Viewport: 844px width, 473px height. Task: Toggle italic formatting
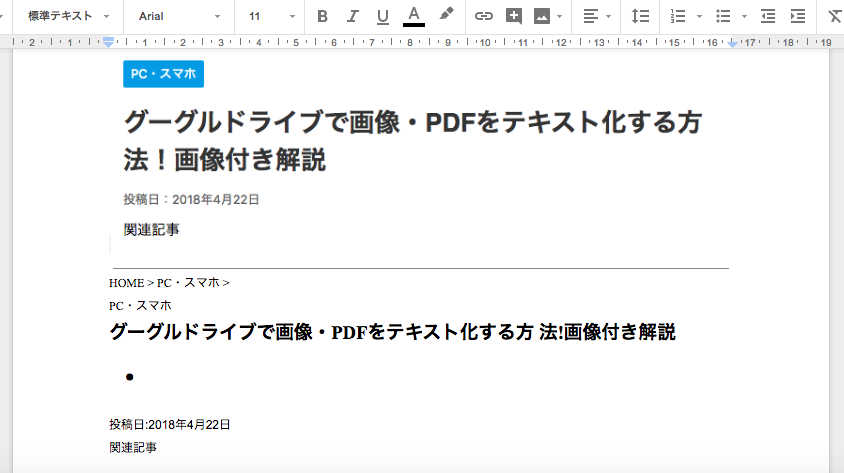coord(352,16)
